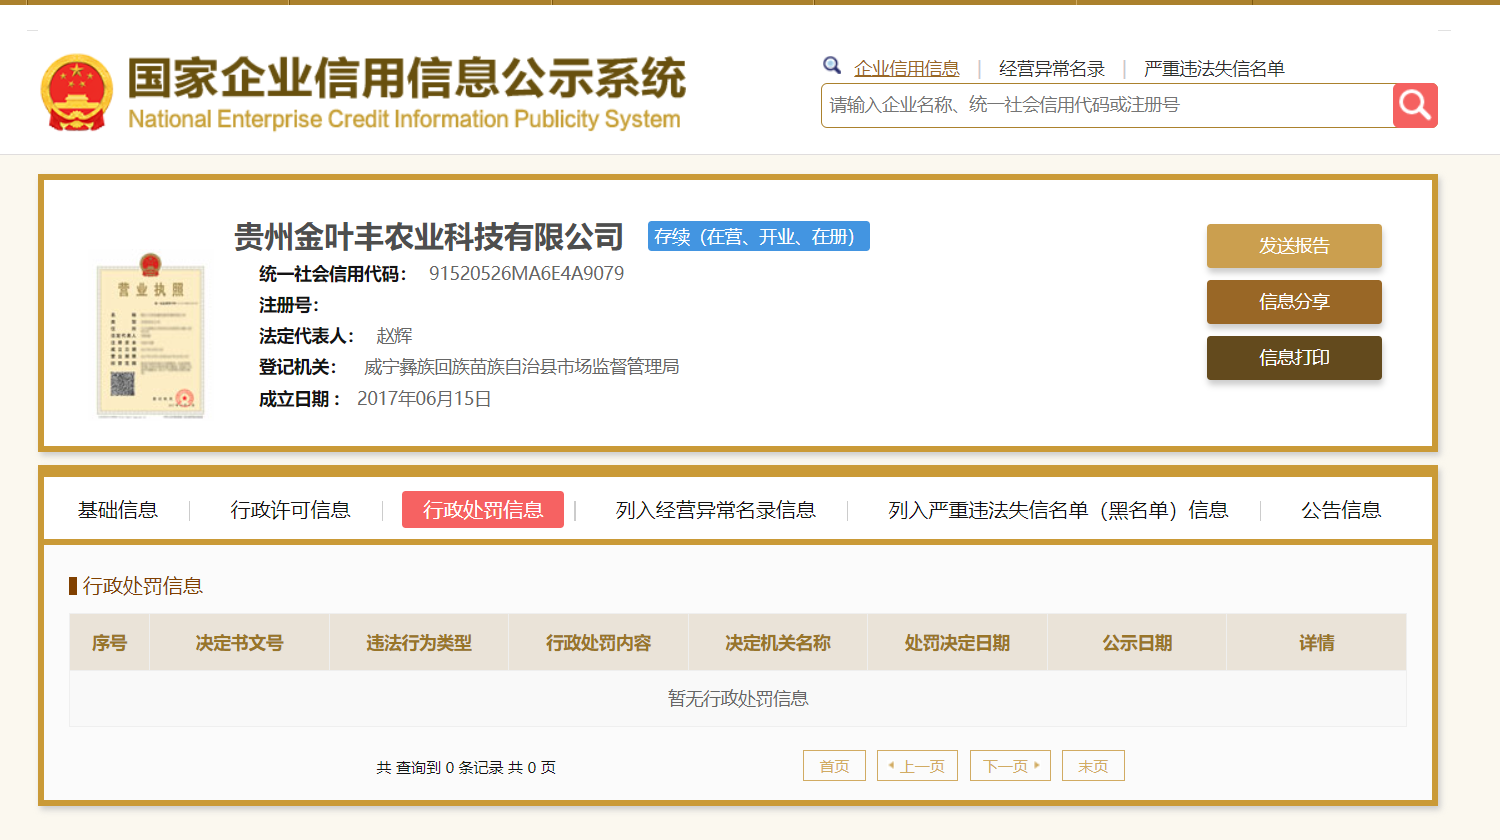
Task: Click the small blue magnifier icon
Action: tap(832, 66)
